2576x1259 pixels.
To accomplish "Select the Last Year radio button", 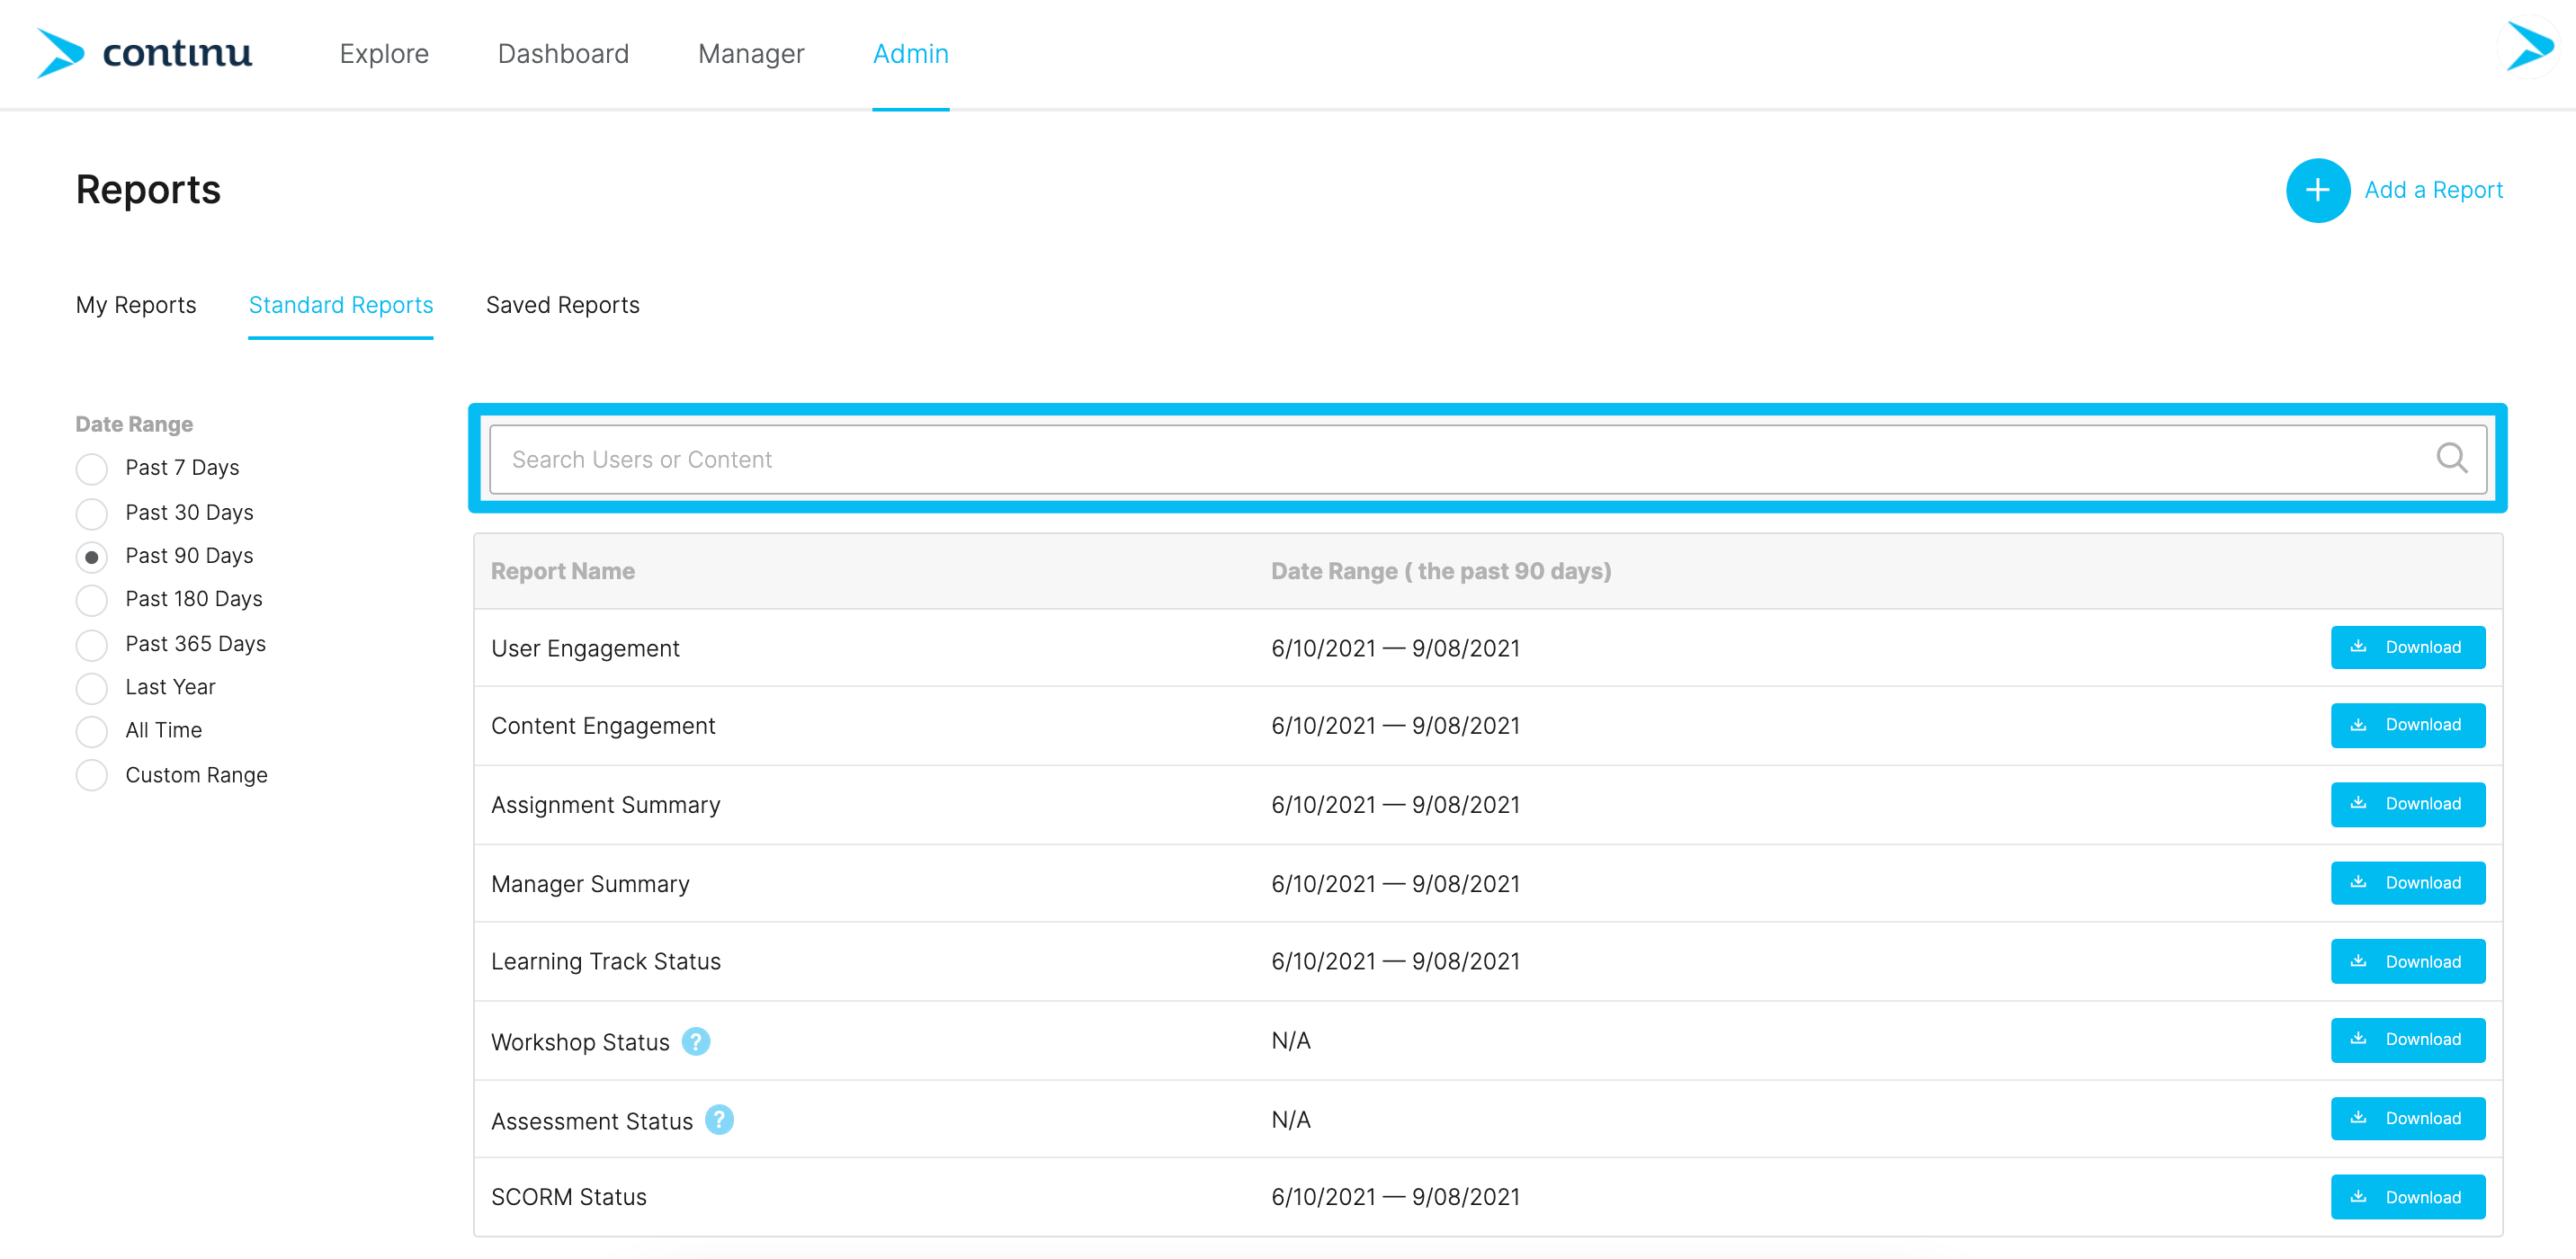I will coord(92,687).
